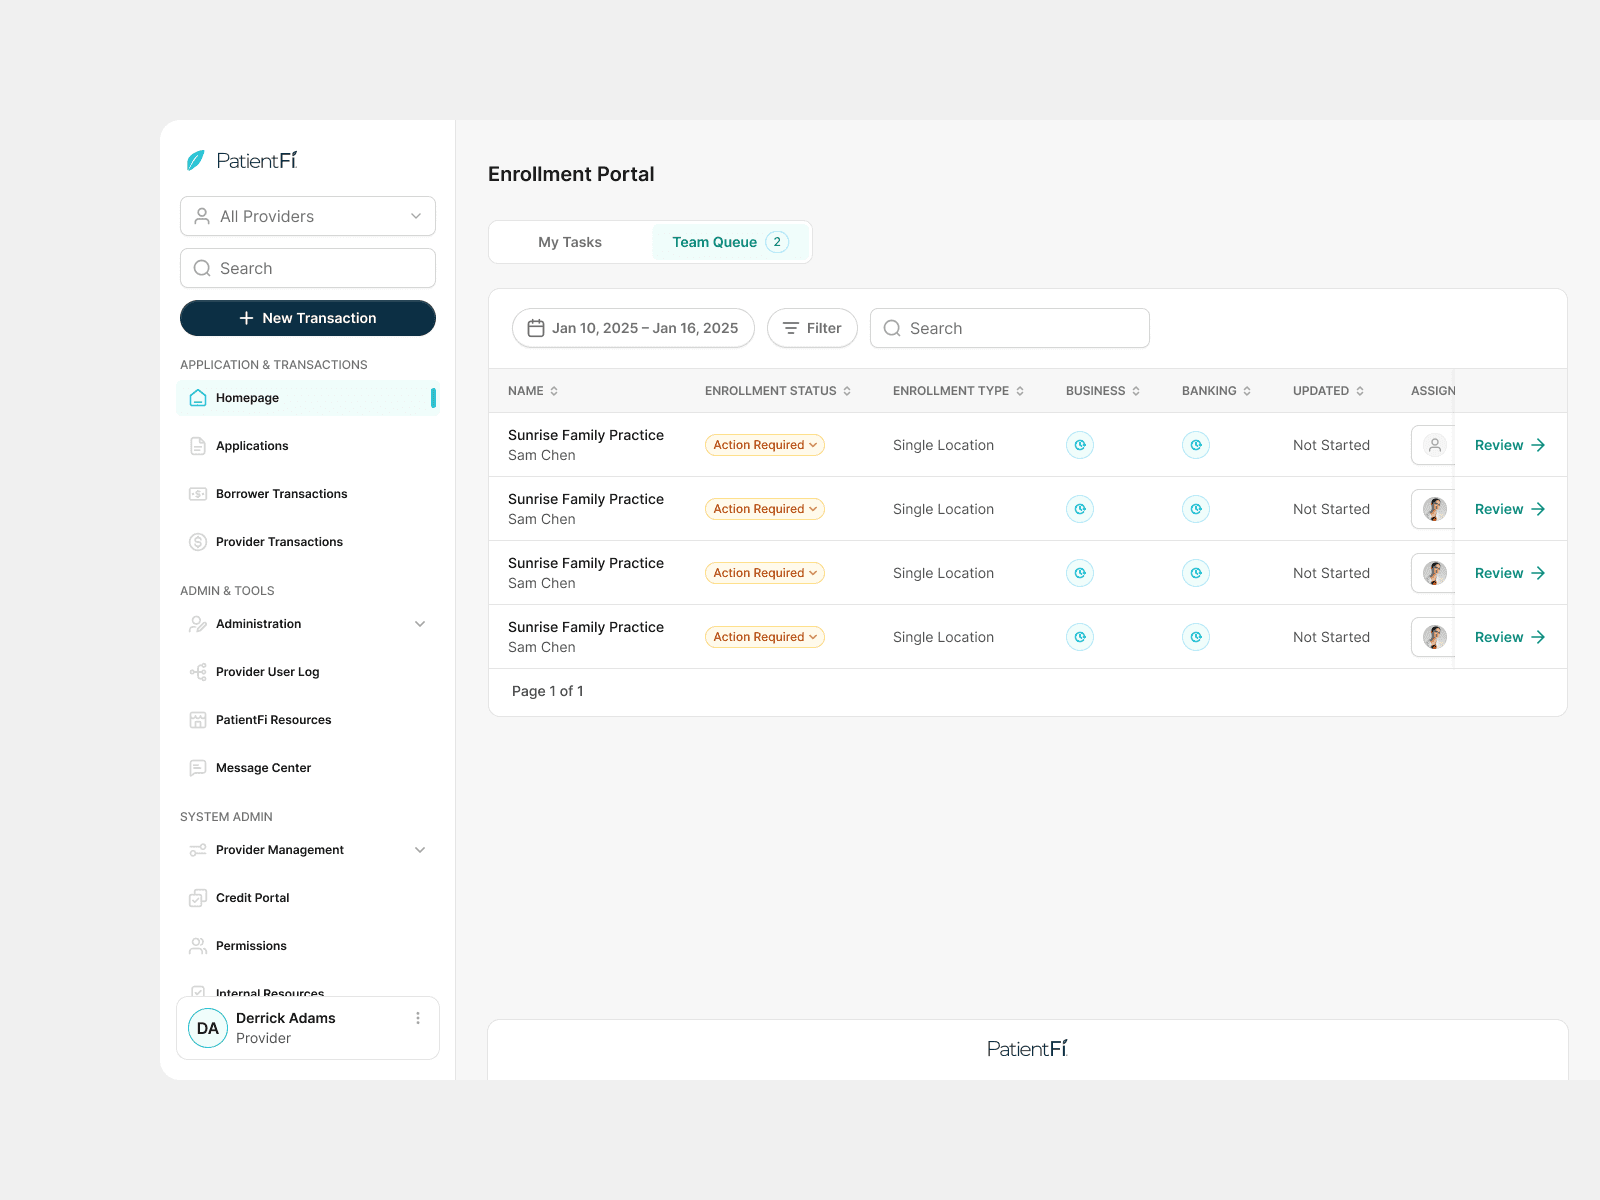Switch to the My Tasks tab
The width and height of the screenshot is (1600, 1200).
click(570, 242)
